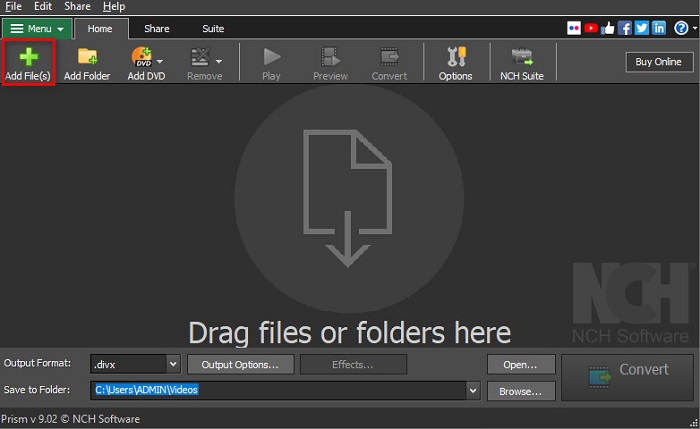Switch to the Share tab
This screenshot has width=700, height=429.
pyautogui.click(x=156, y=29)
